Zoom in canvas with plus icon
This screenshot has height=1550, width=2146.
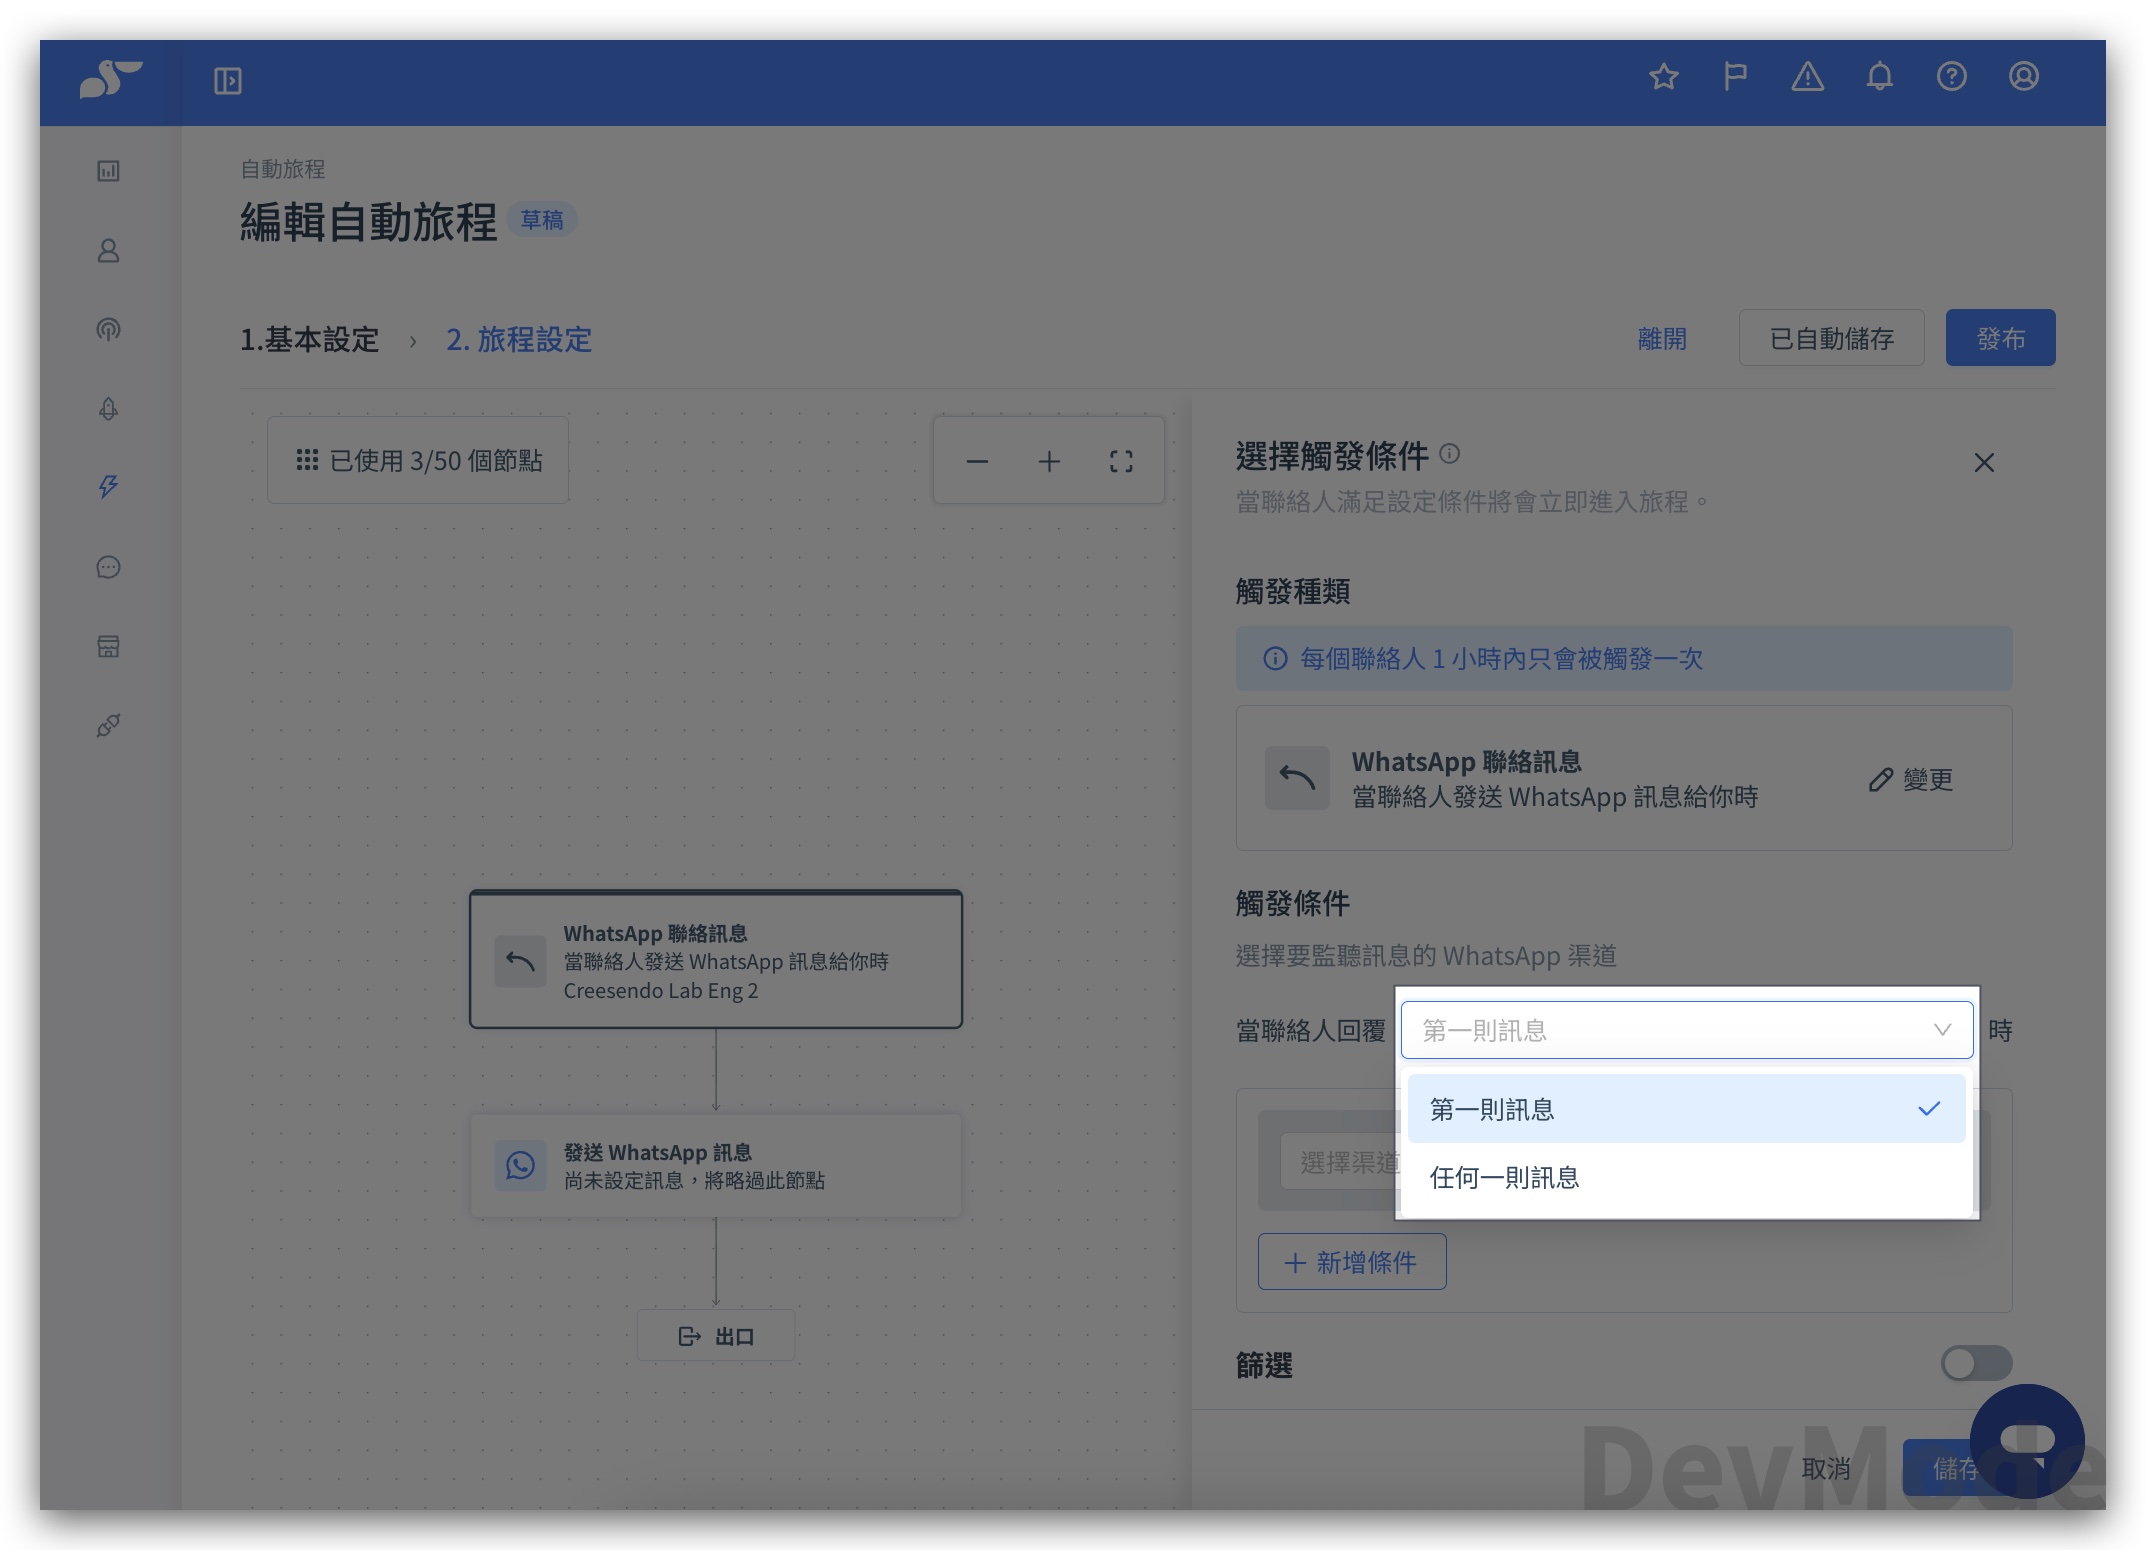tap(1049, 461)
